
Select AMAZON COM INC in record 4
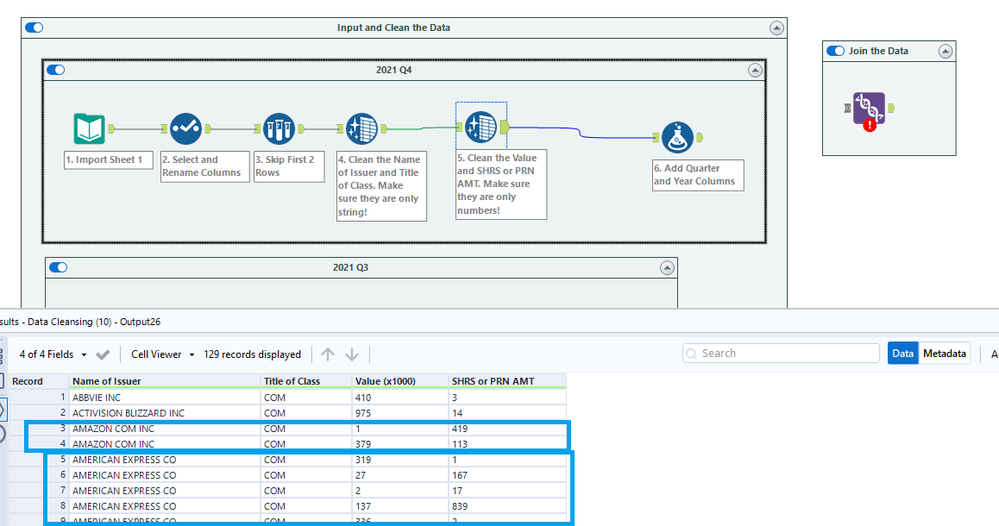pyautogui.click(x=164, y=444)
